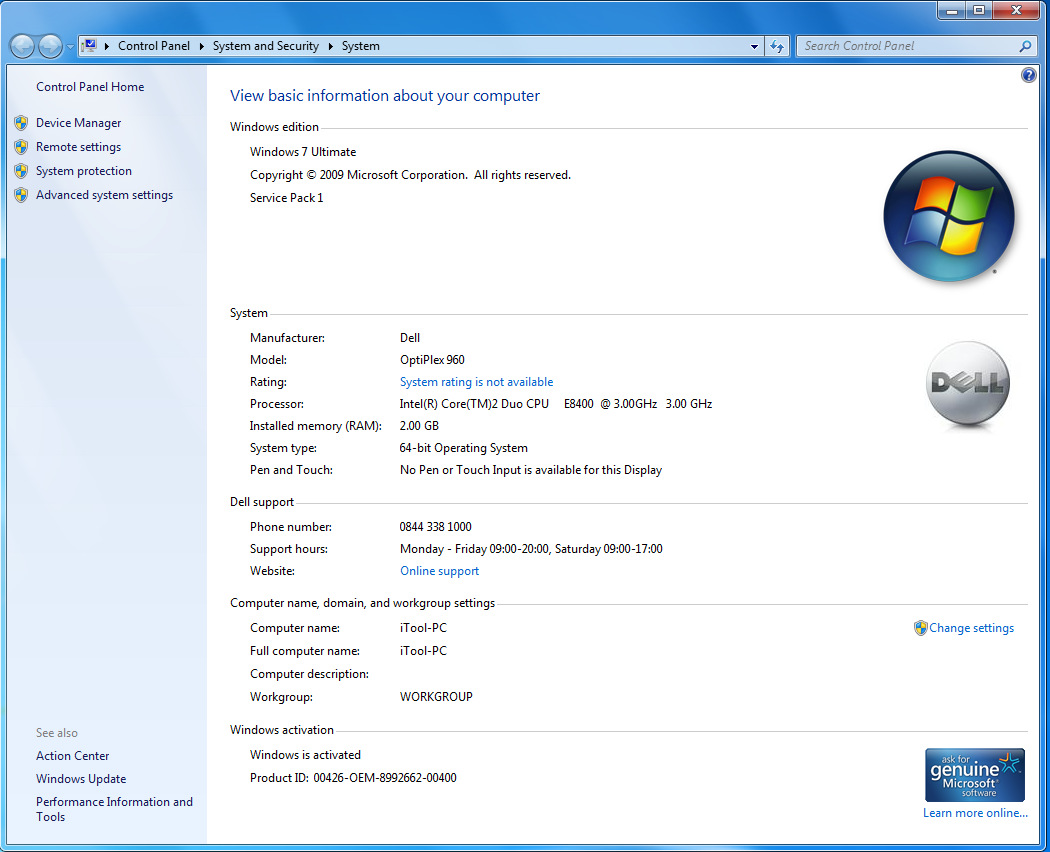Select the System breadcrumb

(360, 46)
